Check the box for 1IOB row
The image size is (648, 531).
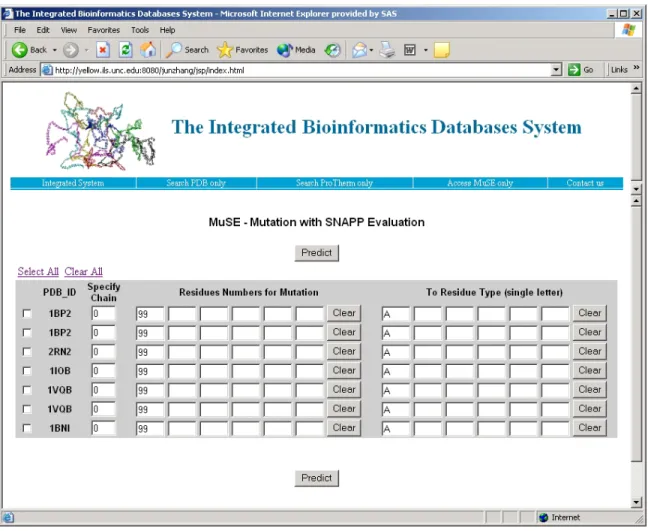27,371
